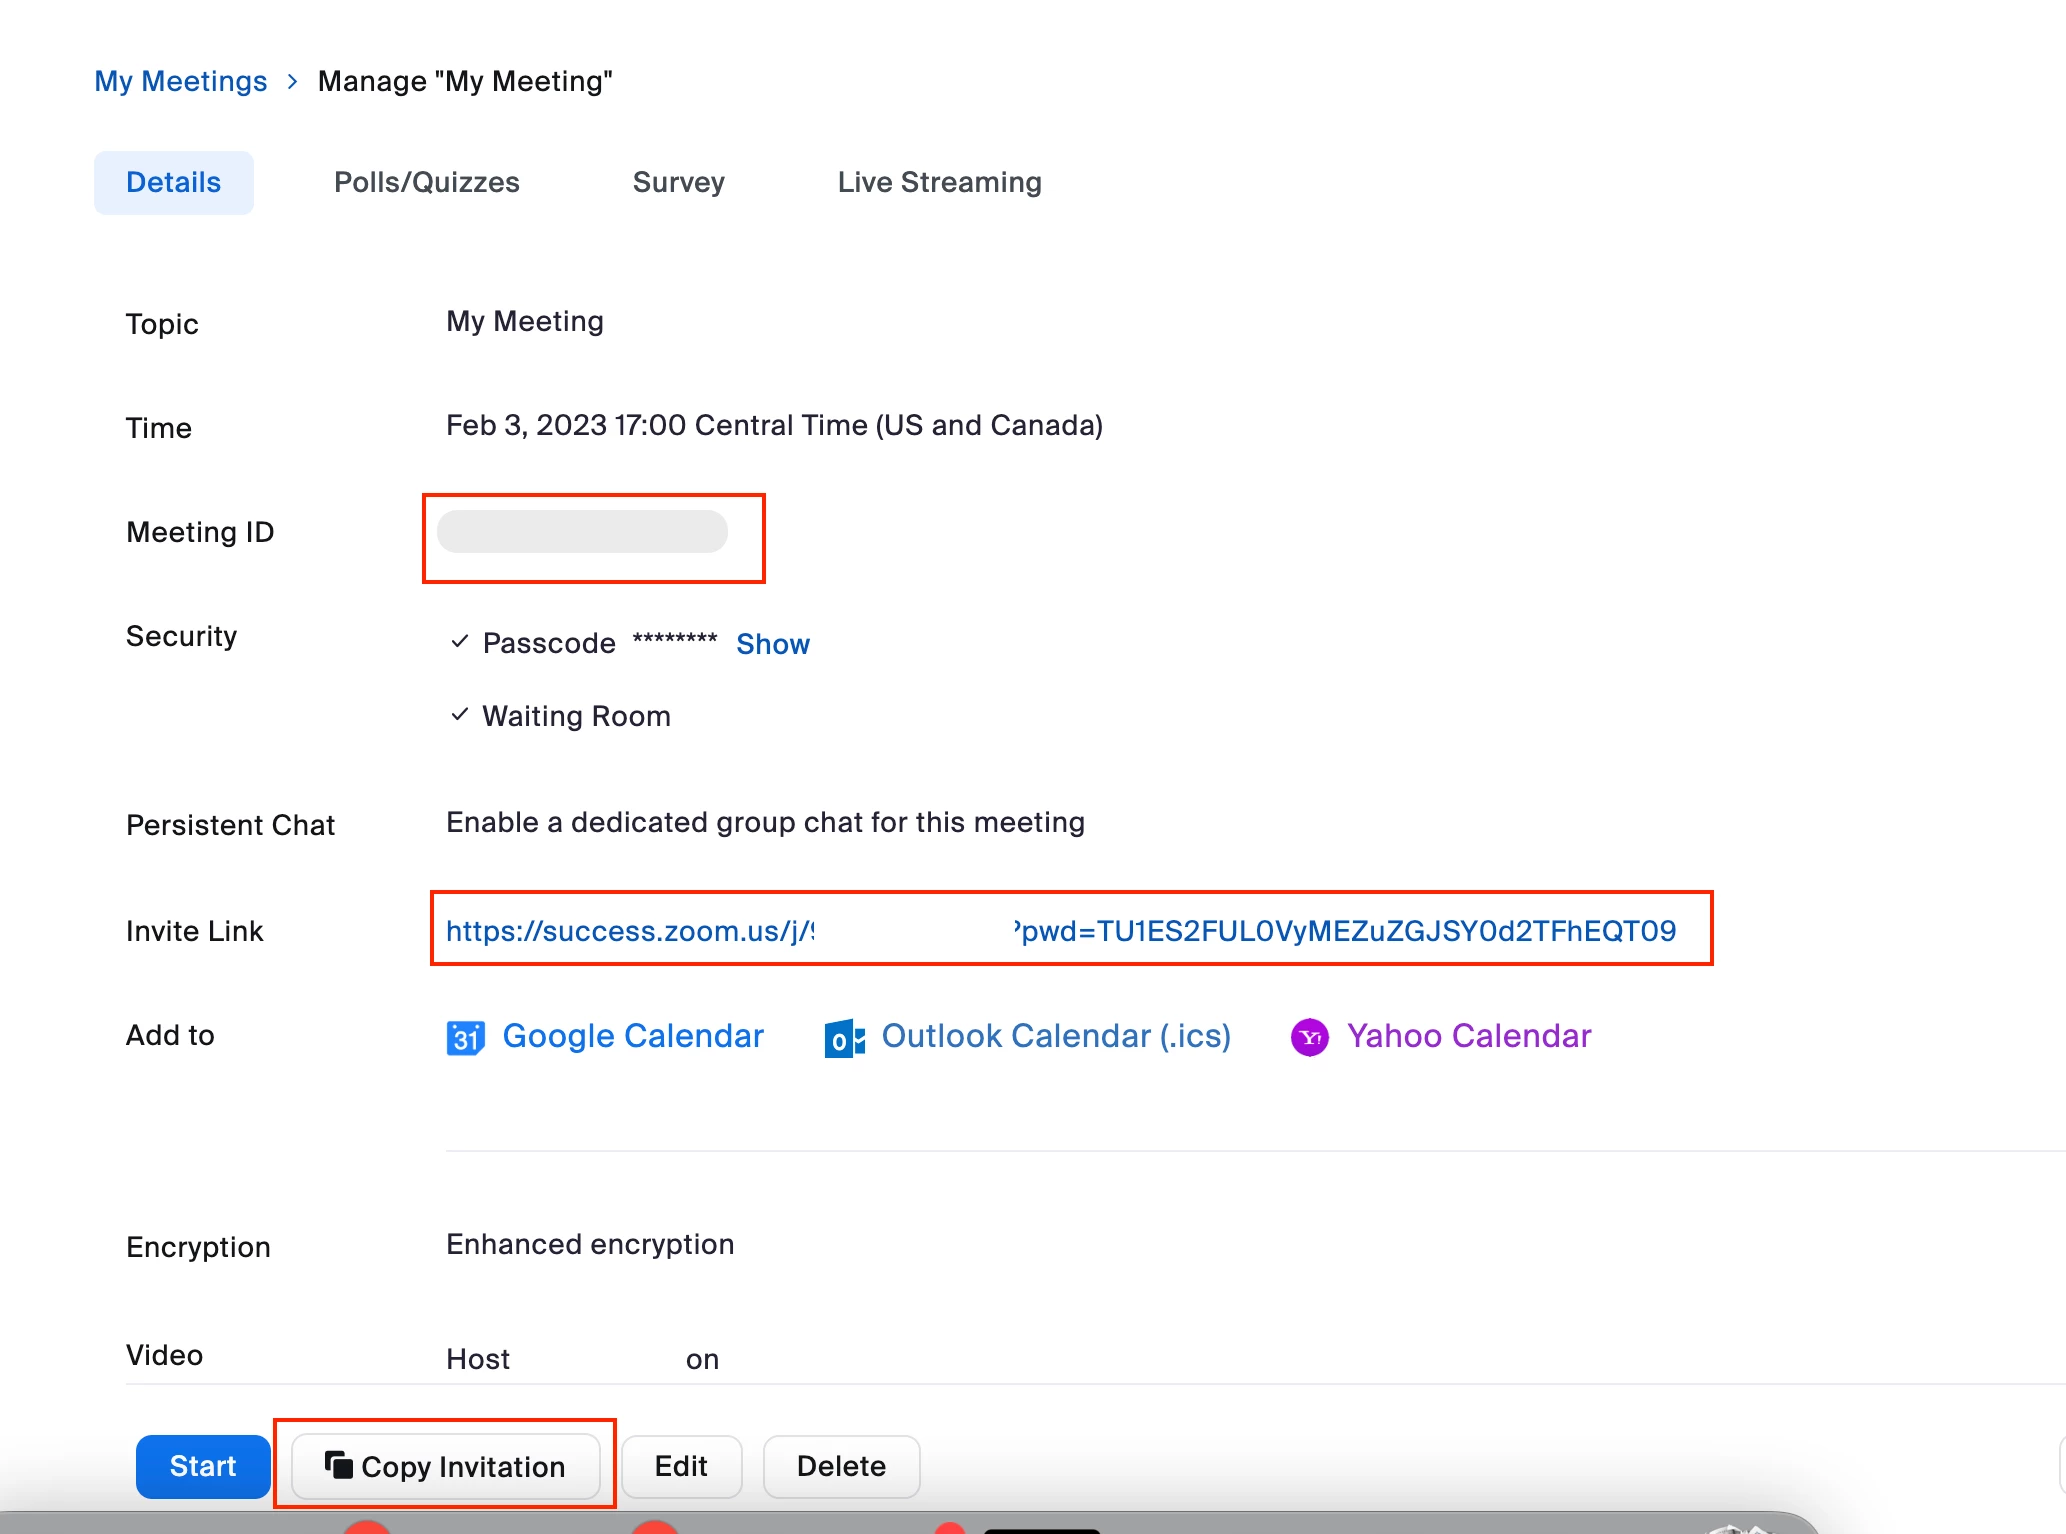
Task: Go back to My Meetings
Action: click(181, 81)
